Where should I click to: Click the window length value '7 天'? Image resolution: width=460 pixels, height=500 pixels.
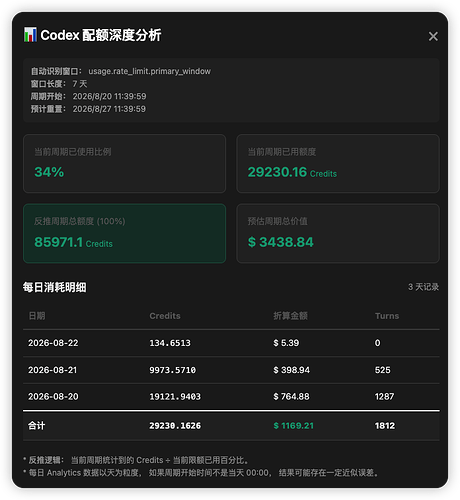pyautogui.click(x=80, y=84)
